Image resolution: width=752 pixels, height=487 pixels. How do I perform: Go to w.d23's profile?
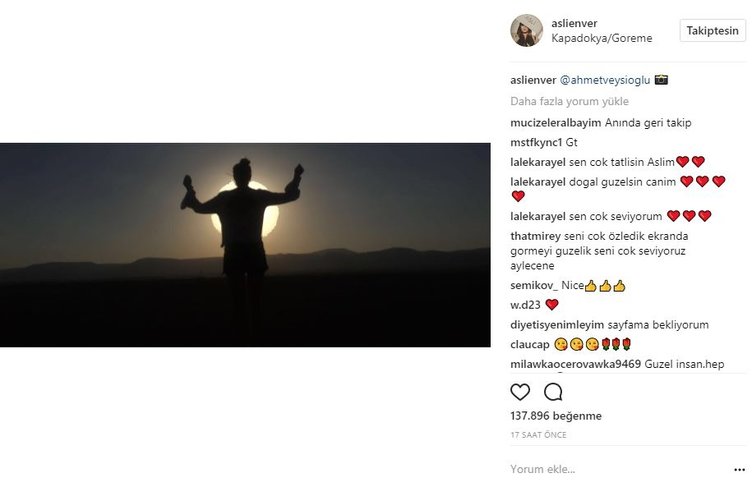[525, 305]
